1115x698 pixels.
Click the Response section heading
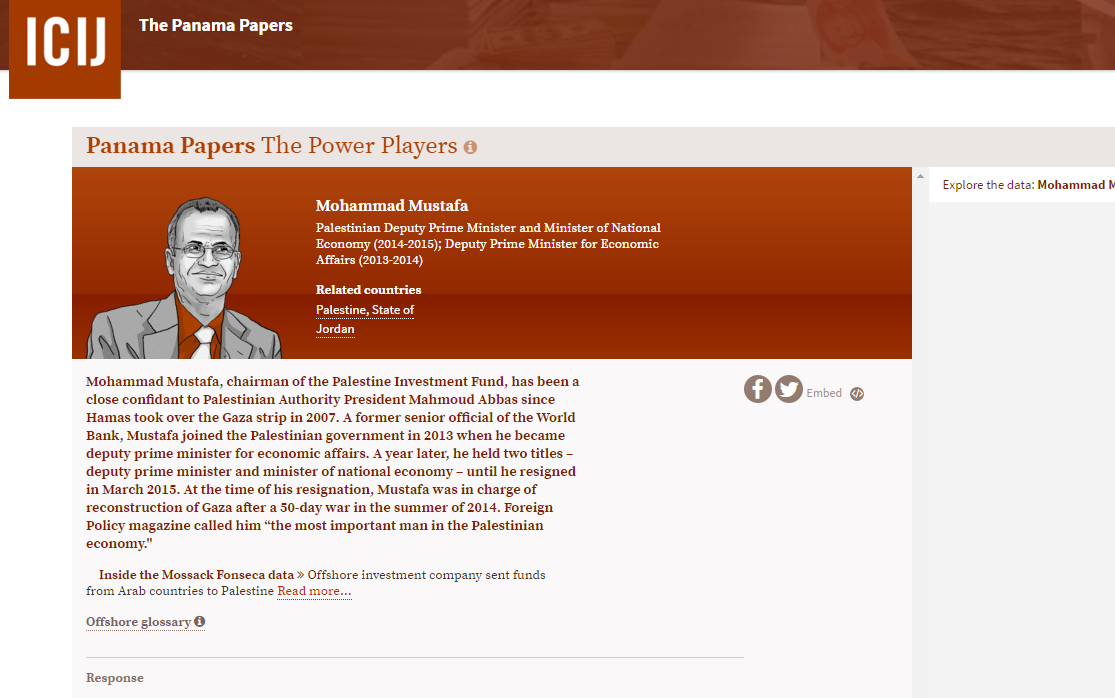click(114, 678)
